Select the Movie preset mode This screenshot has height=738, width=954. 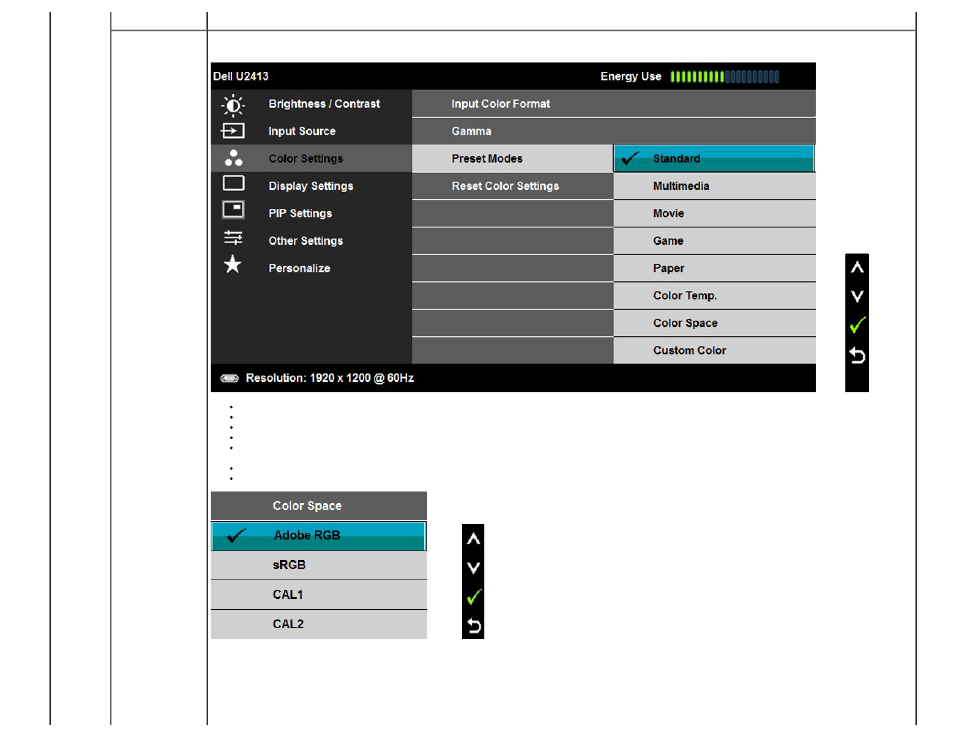coord(714,214)
